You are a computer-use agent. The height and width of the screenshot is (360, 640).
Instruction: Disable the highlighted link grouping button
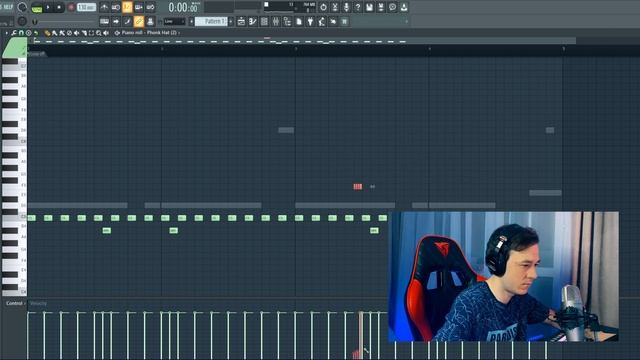point(139,21)
